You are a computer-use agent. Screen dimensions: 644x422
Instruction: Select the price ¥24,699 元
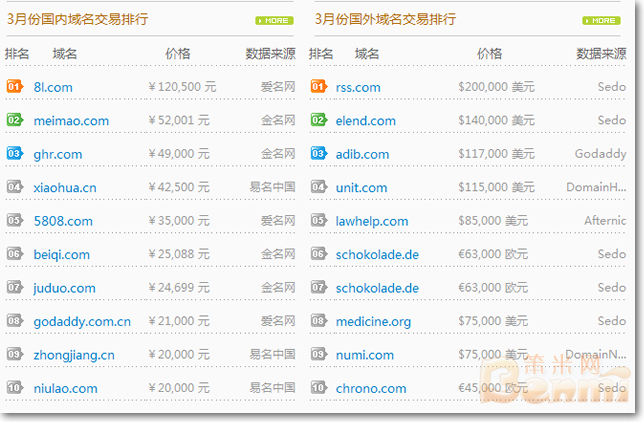click(179, 287)
